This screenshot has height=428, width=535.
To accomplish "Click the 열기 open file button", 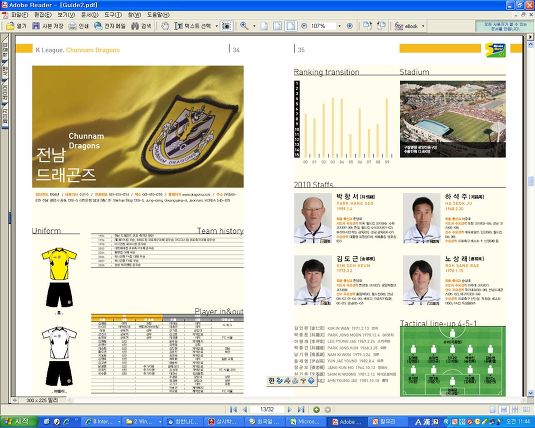I will [x=17, y=26].
